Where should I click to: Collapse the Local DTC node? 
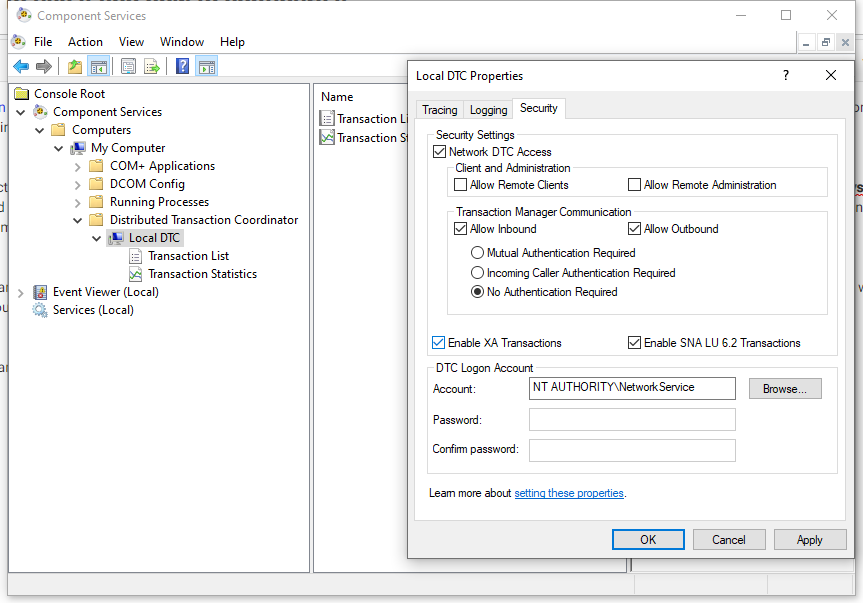coord(96,239)
